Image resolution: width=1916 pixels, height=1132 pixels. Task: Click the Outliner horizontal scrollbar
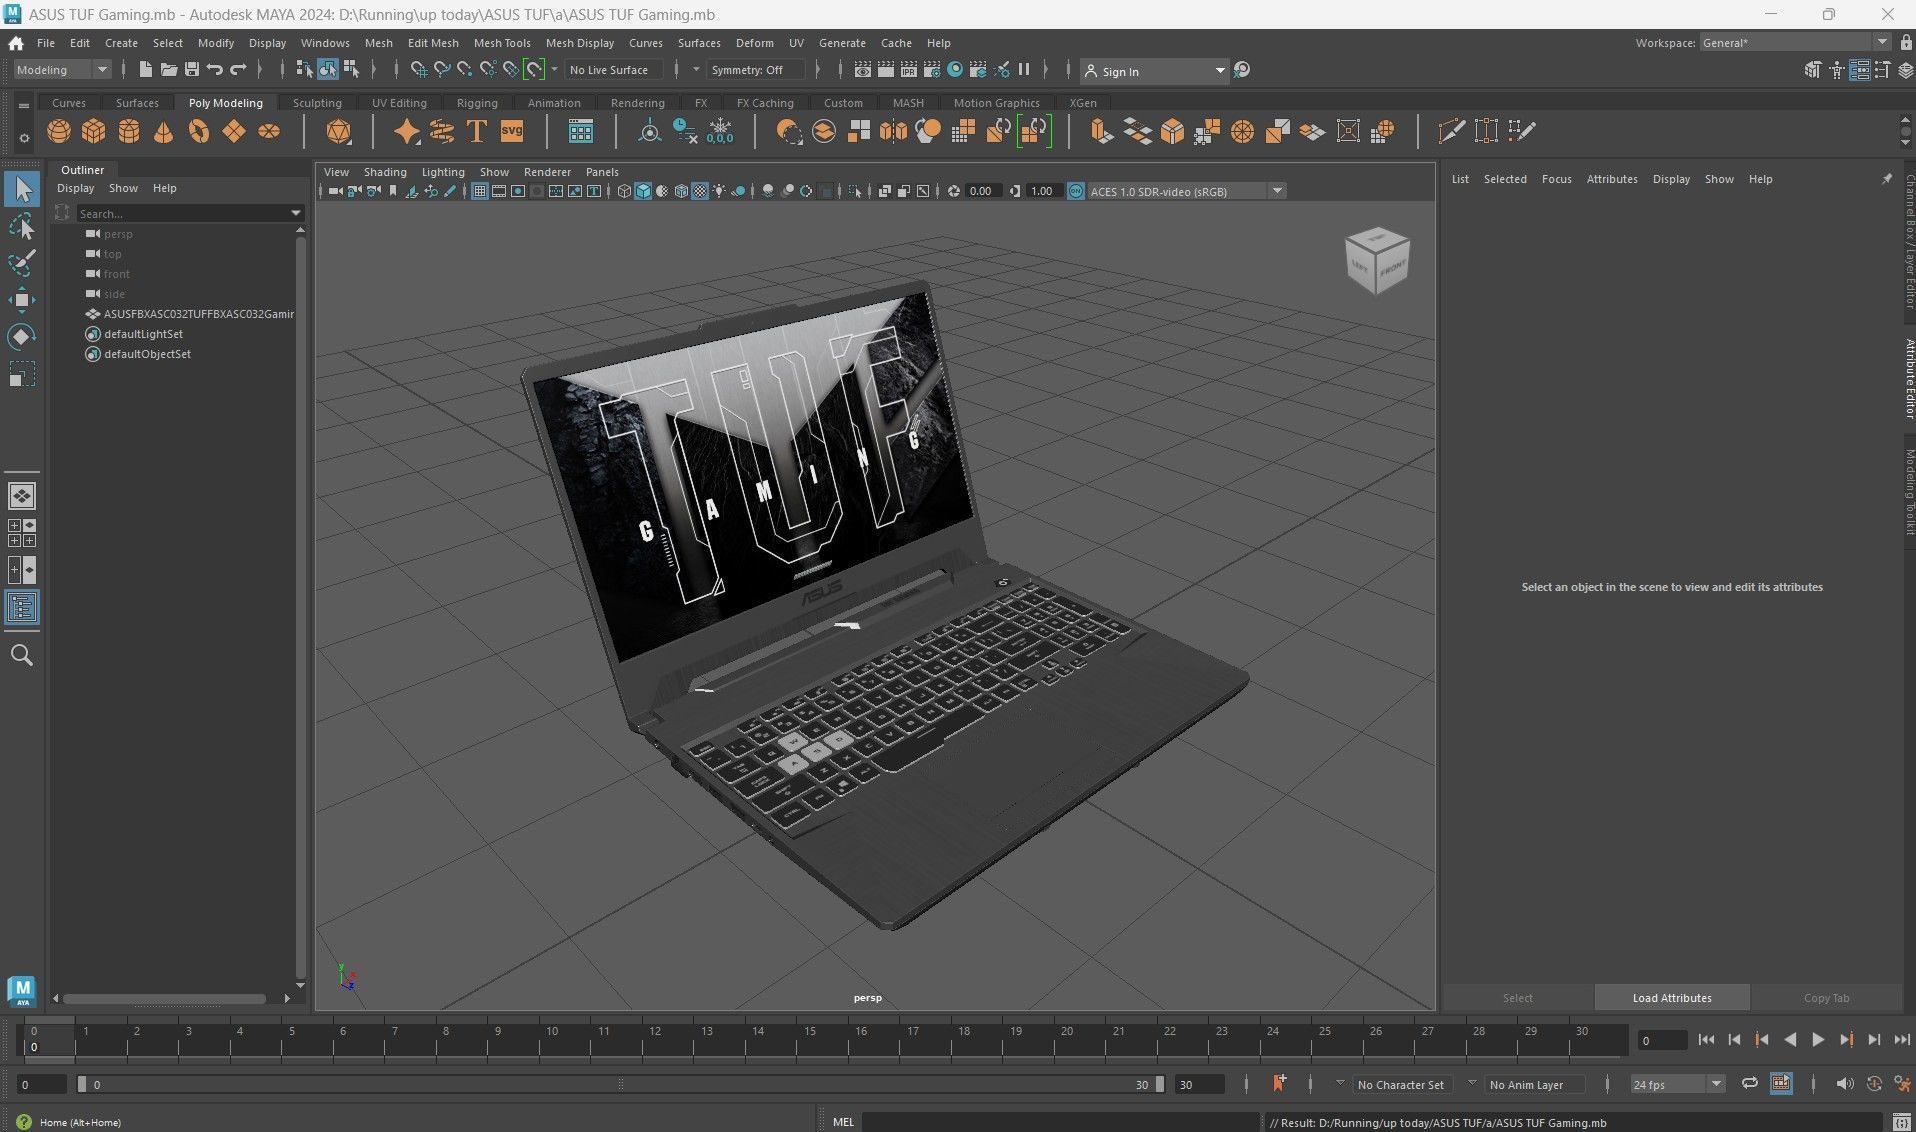[x=164, y=998]
